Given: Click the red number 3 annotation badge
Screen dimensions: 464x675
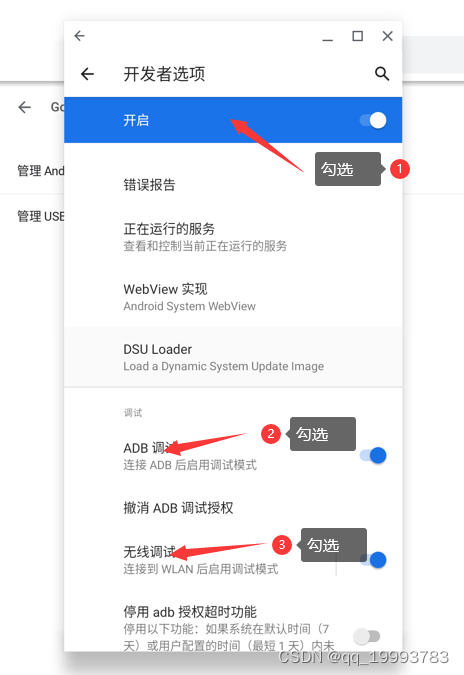Looking at the screenshot, I should 282,545.
